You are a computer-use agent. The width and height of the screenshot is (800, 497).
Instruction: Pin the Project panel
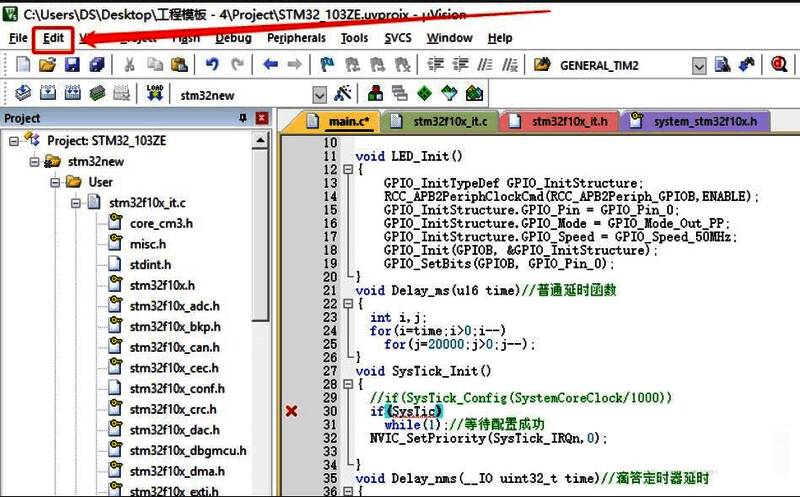(x=242, y=119)
